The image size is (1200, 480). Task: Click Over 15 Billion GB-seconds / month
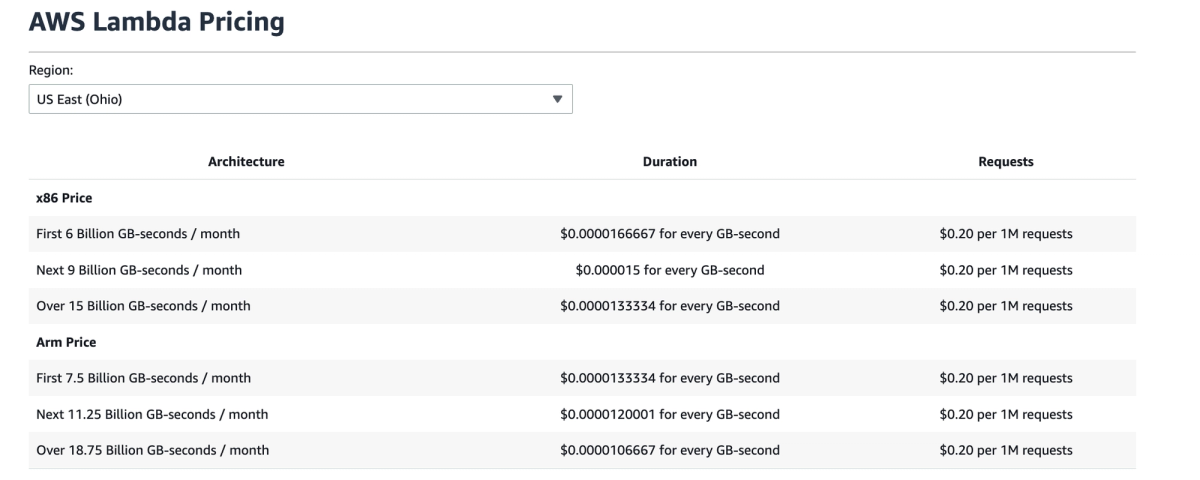[x=143, y=306]
